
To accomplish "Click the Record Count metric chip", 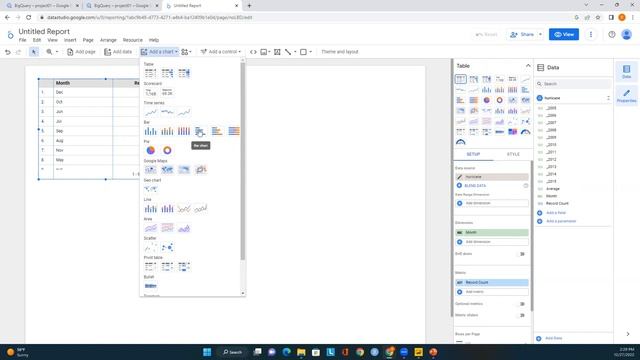I will coord(492,282).
